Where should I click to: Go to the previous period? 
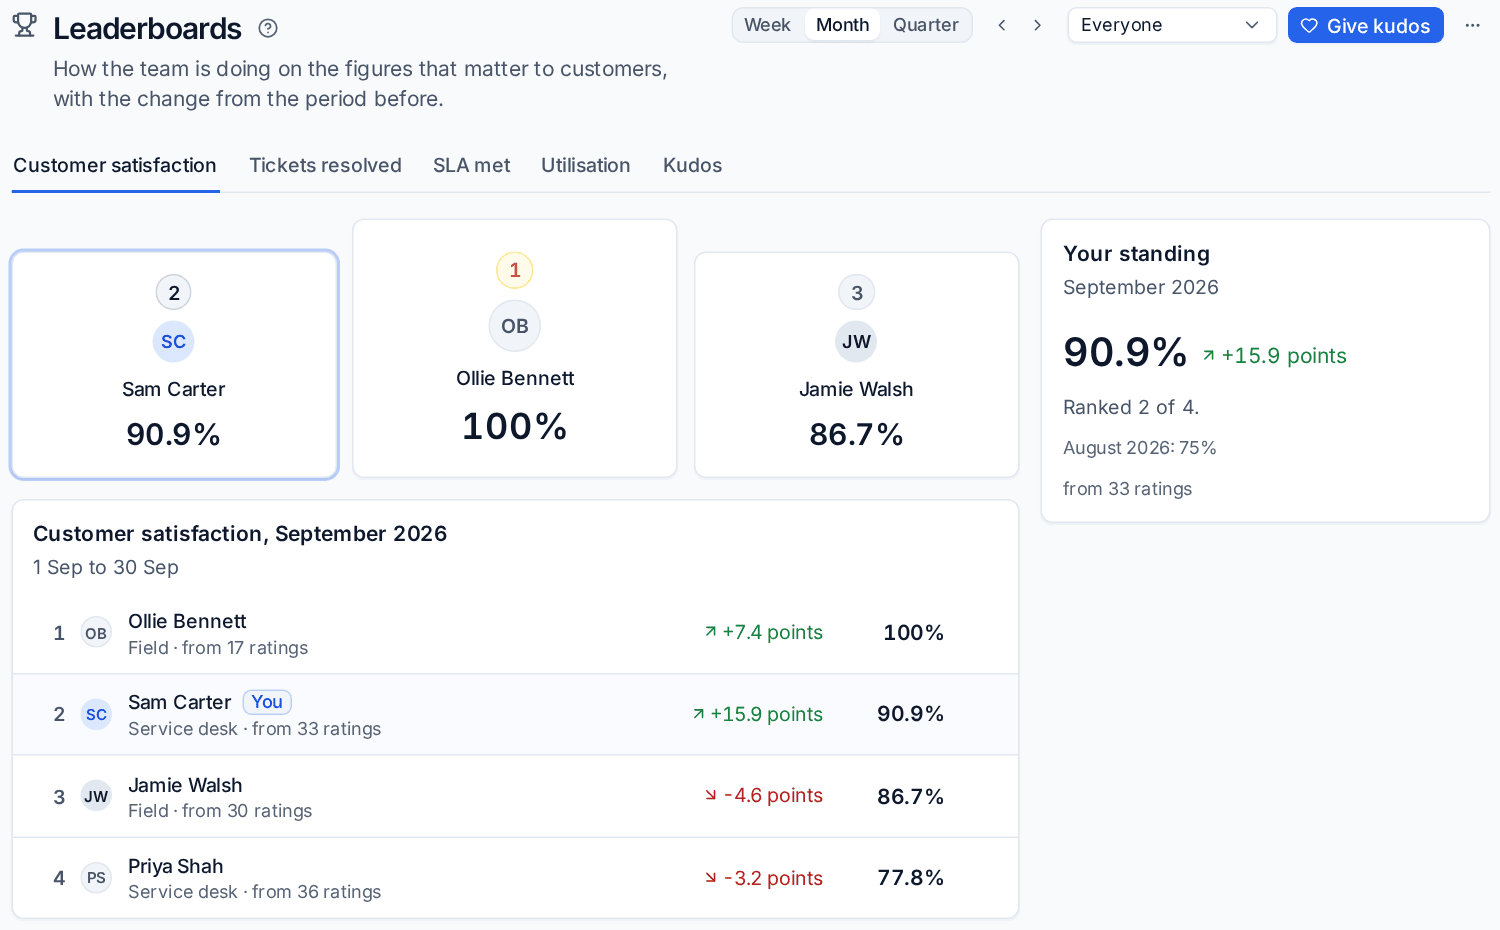pyautogui.click(x=1002, y=25)
